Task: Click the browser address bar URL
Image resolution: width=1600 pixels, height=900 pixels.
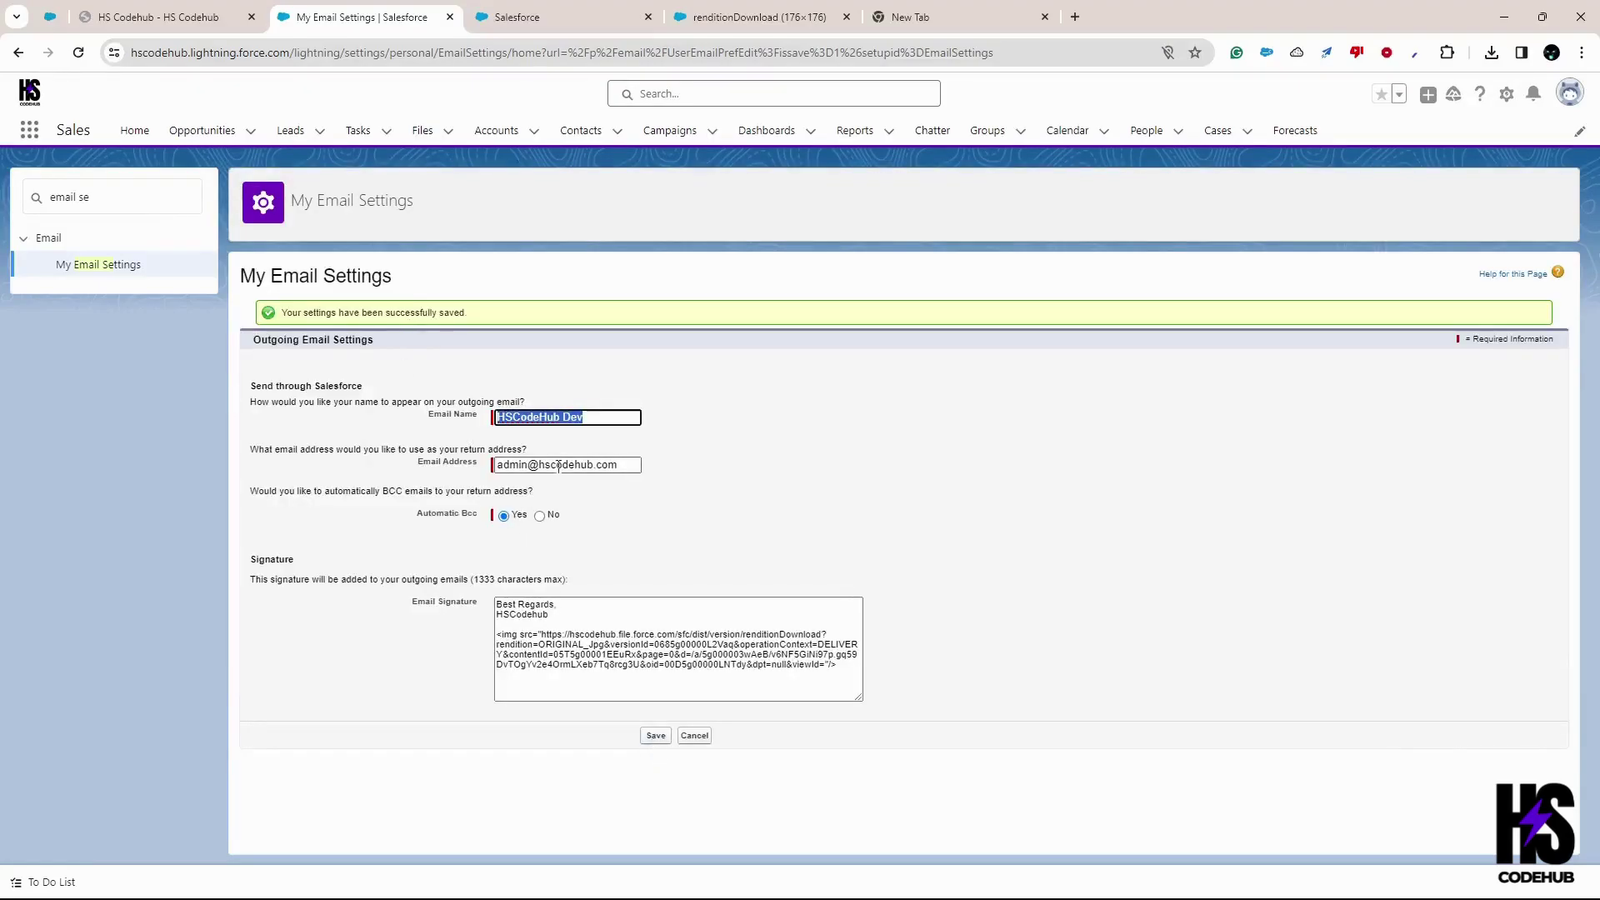Action: (x=562, y=53)
